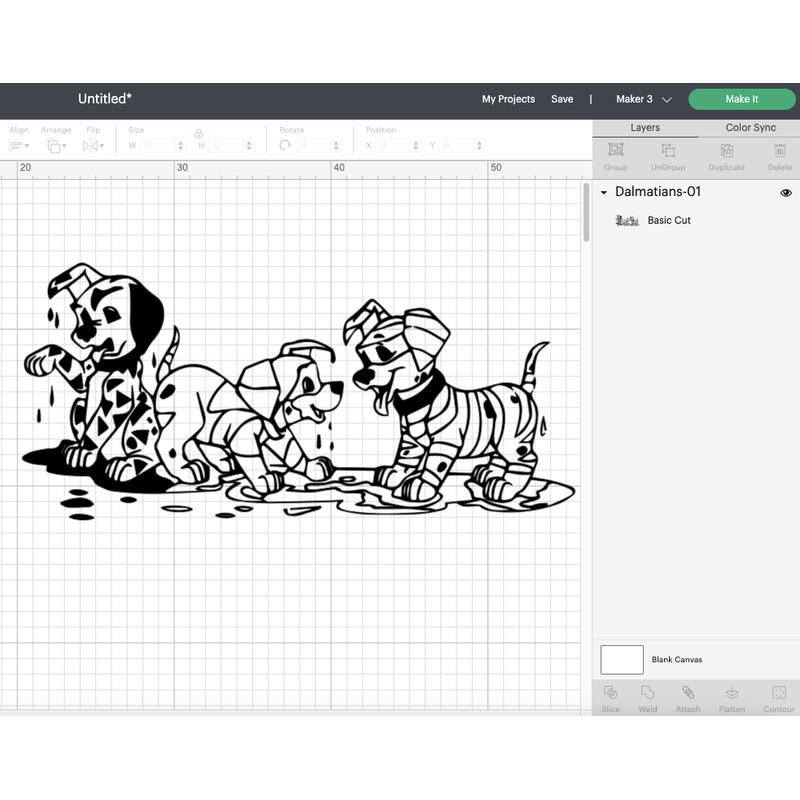Click the Blank Canvas color swatch

(x=621, y=659)
